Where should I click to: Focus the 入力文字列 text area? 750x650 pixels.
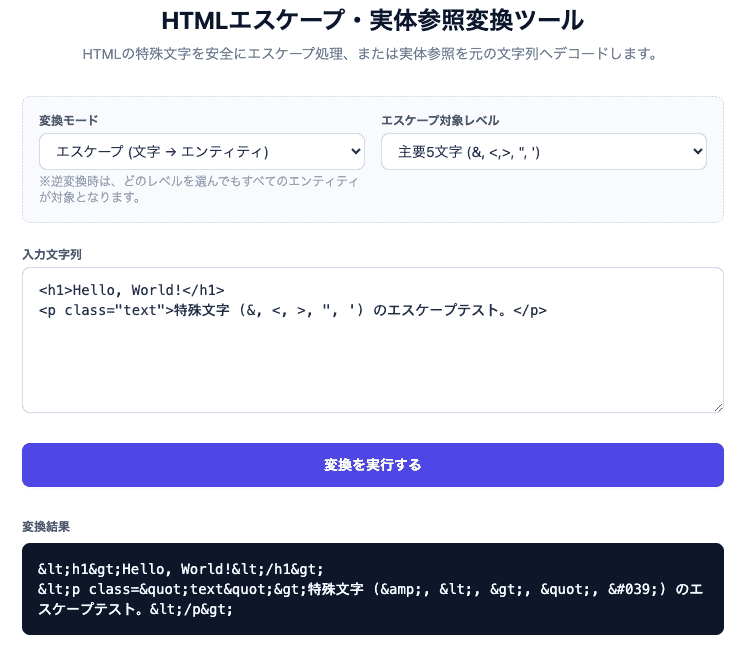373,340
